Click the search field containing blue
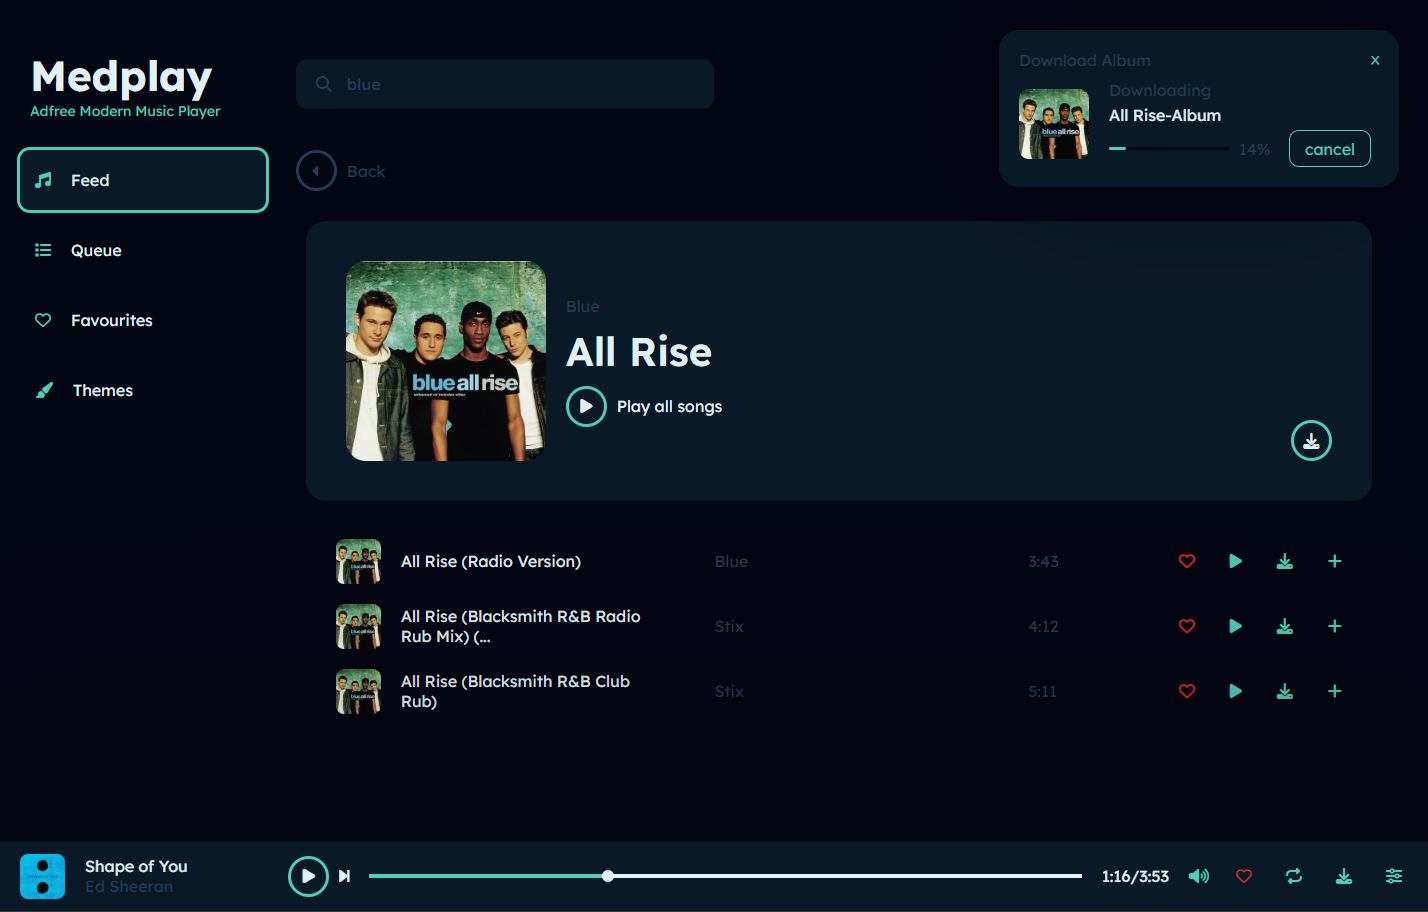 (505, 84)
